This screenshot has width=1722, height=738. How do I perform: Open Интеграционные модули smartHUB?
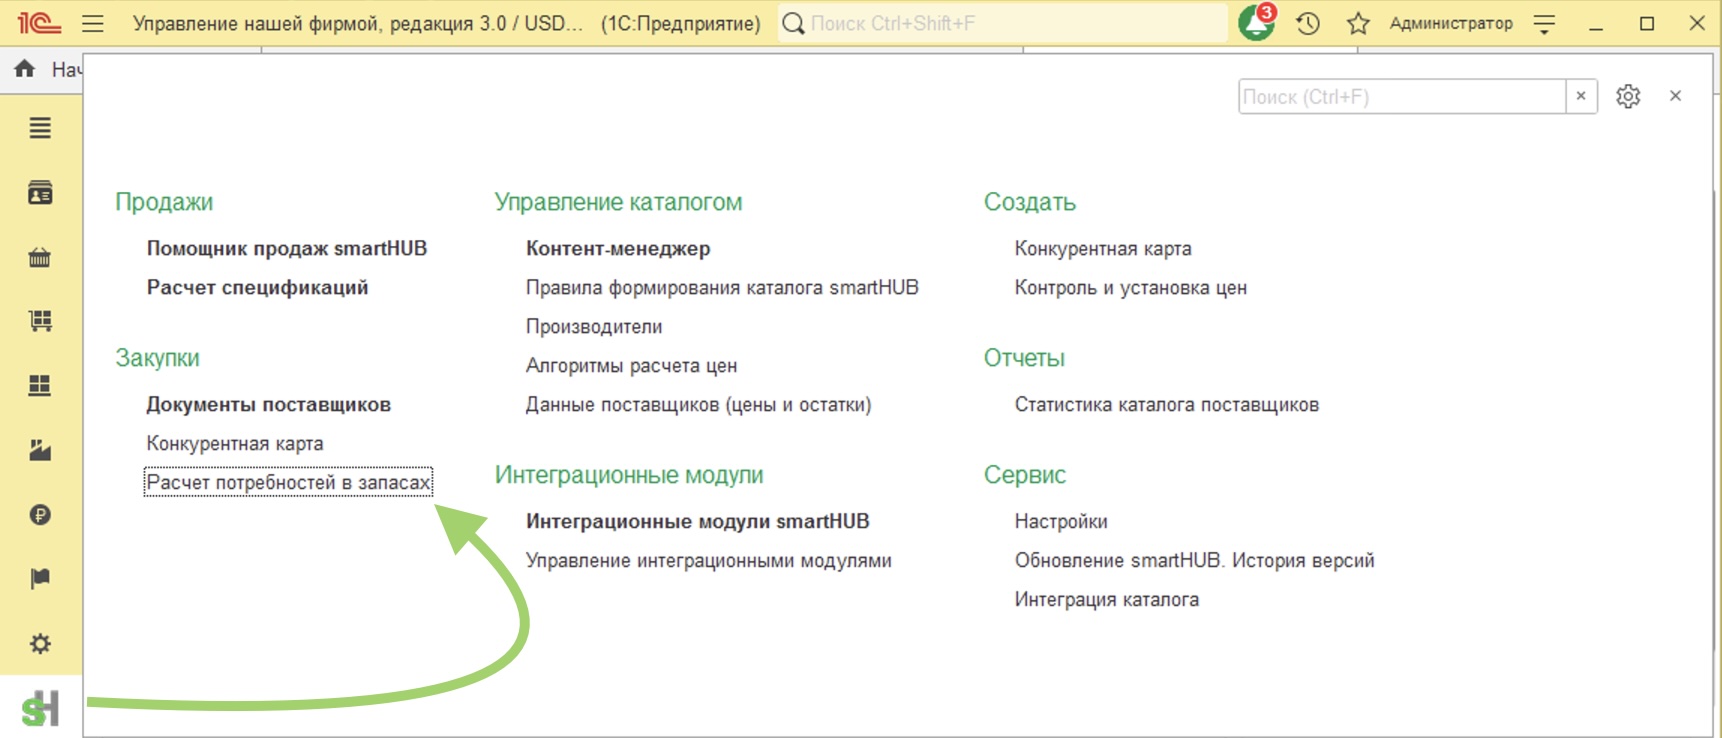coord(698,521)
